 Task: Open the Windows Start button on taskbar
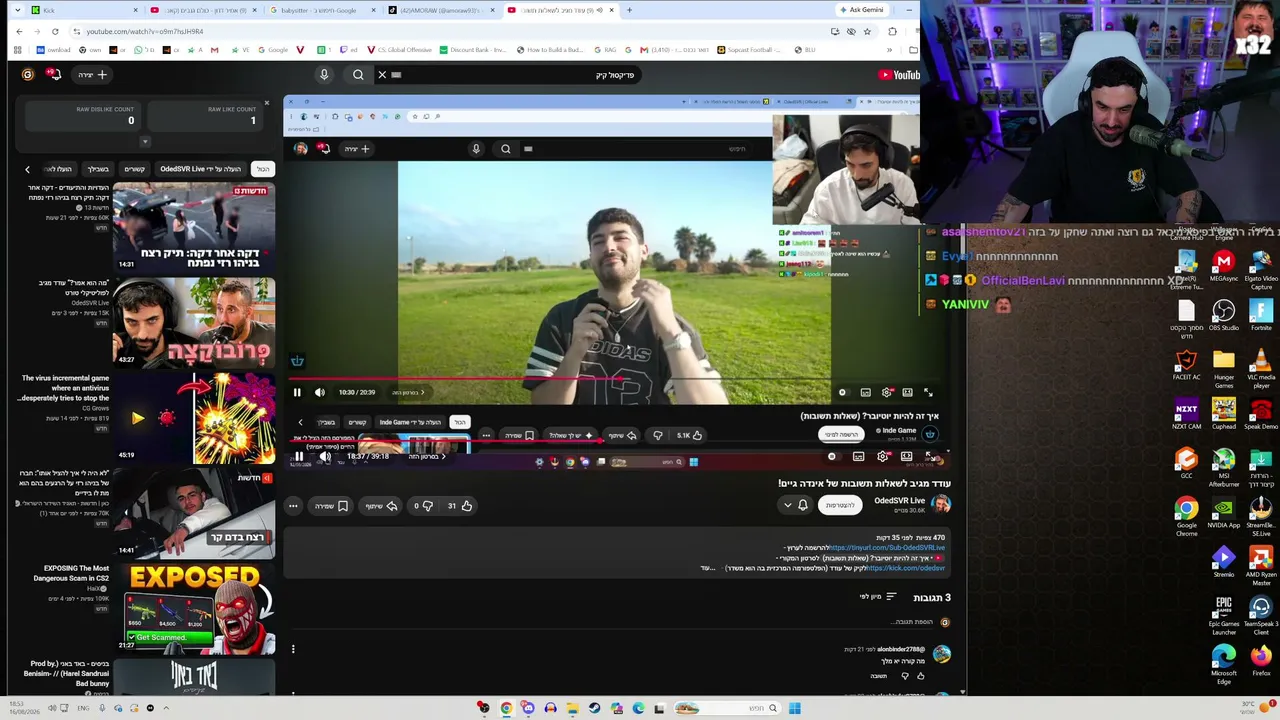(794, 709)
